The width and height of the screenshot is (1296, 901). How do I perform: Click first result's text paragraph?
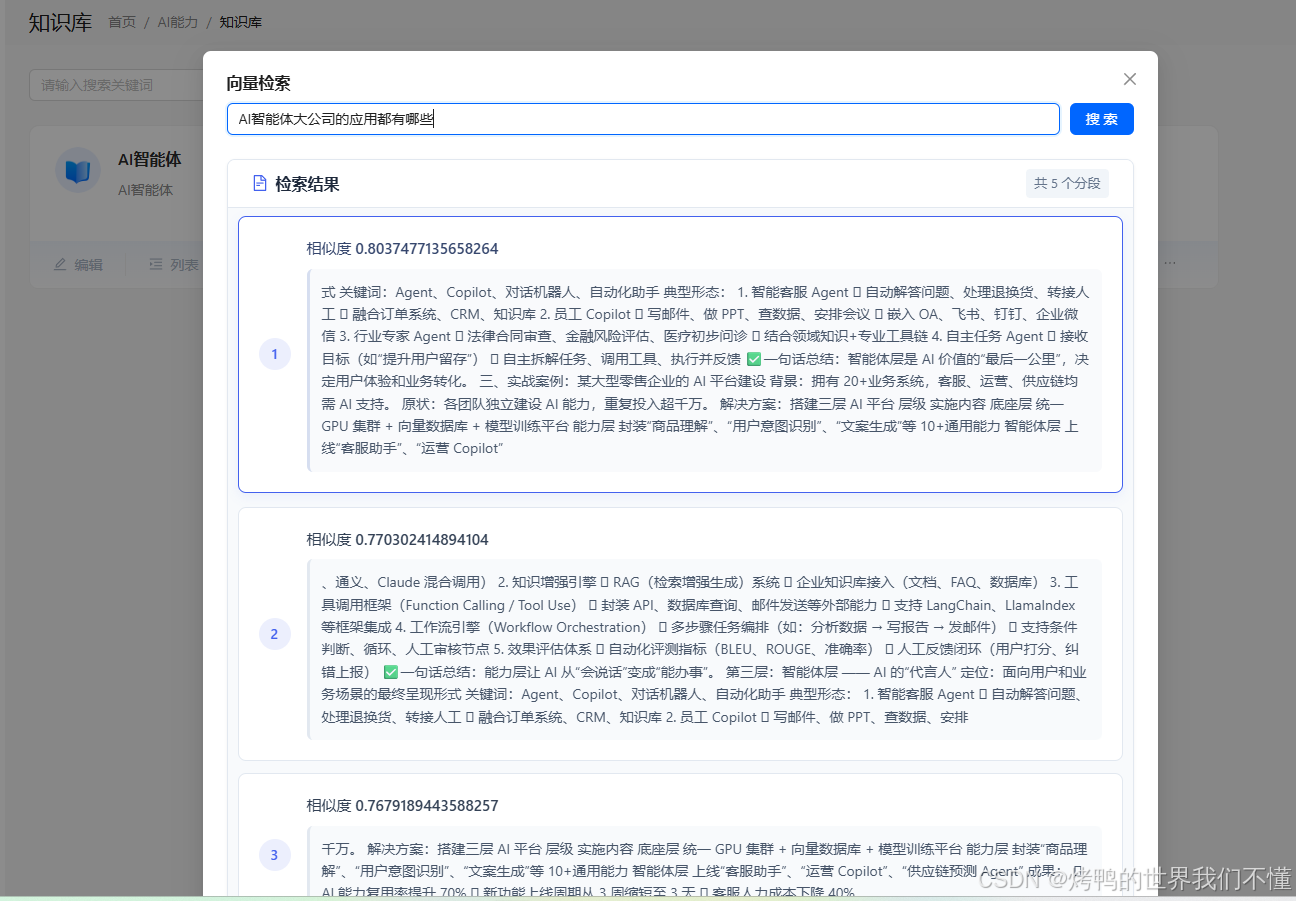705,370
